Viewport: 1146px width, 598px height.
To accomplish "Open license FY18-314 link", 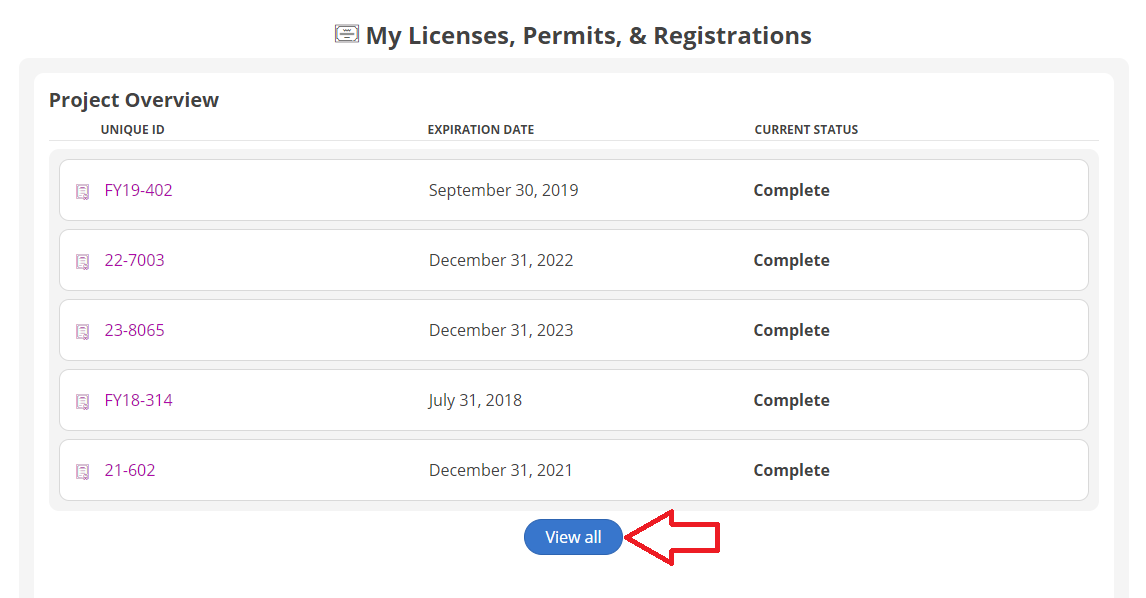I will [x=138, y=400].
